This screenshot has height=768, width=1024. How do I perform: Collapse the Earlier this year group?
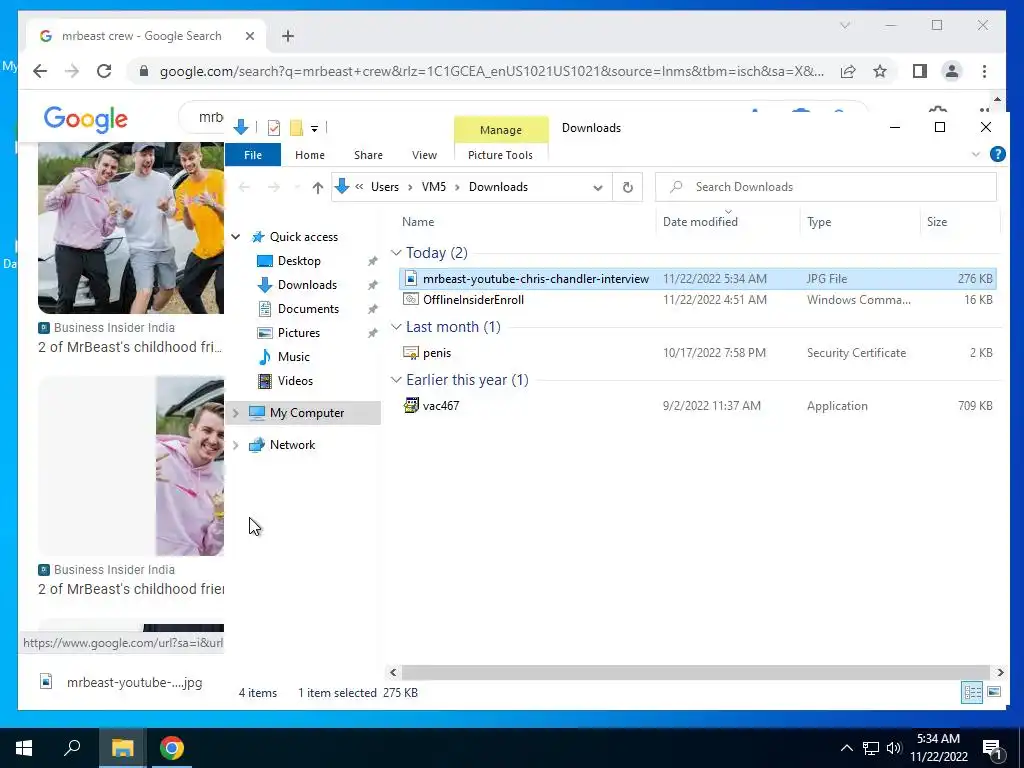tap(396, 380)
